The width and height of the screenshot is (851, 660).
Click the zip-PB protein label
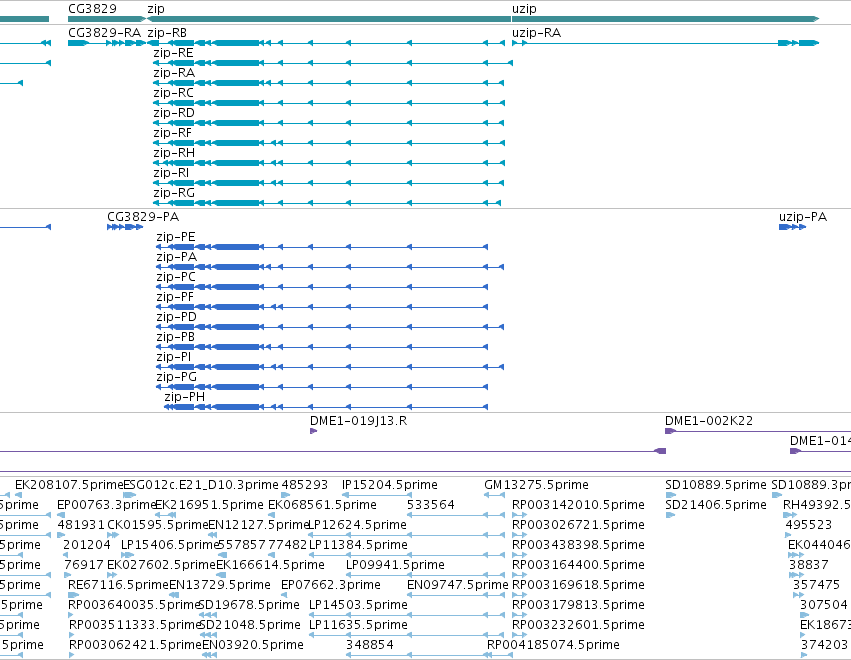(x=175, y=337)
